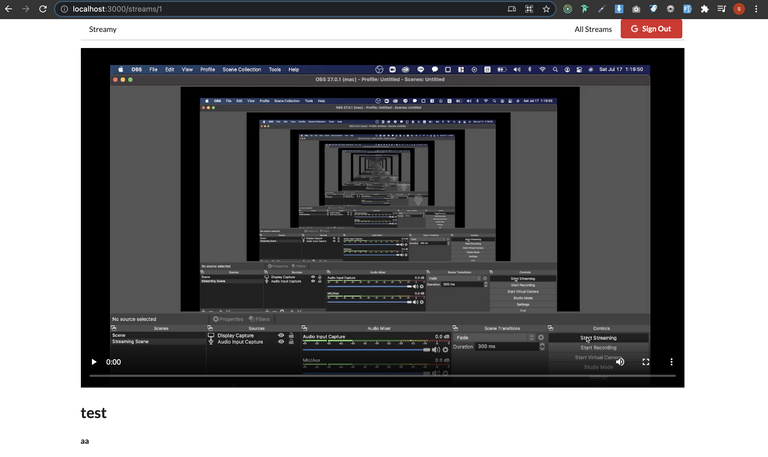Screen dimensions: 768x457
Task: Open the QR code icon in address bar
Action: [529, 9]
